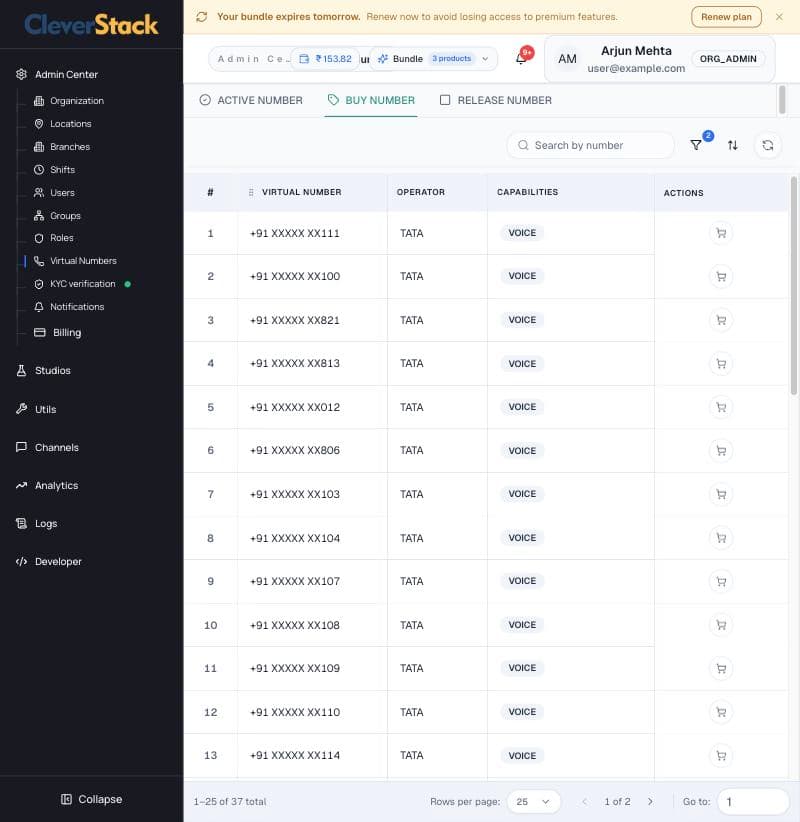Click cart icon for number ending XX104

tap(721, 538)
